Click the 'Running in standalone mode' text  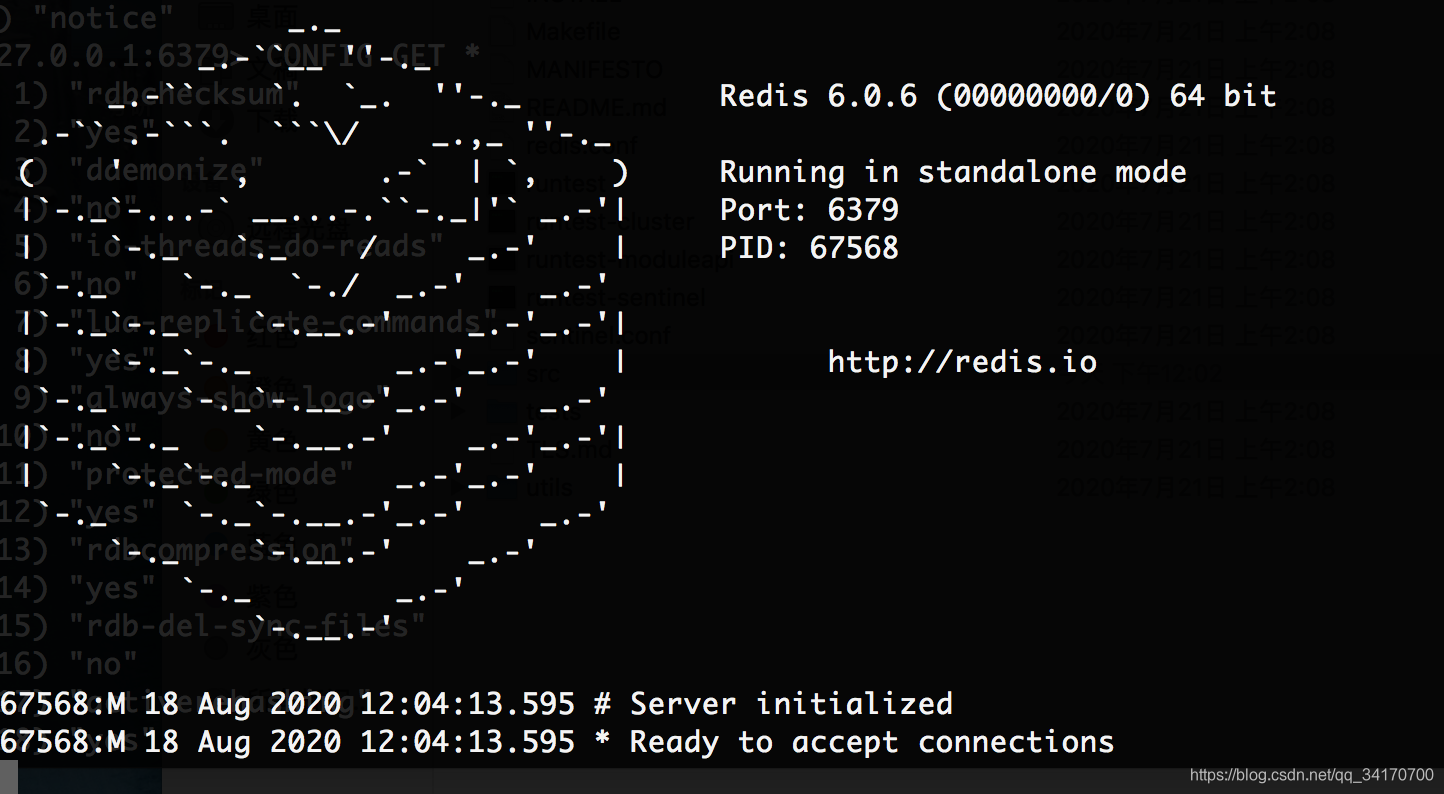tap(953, 173)
